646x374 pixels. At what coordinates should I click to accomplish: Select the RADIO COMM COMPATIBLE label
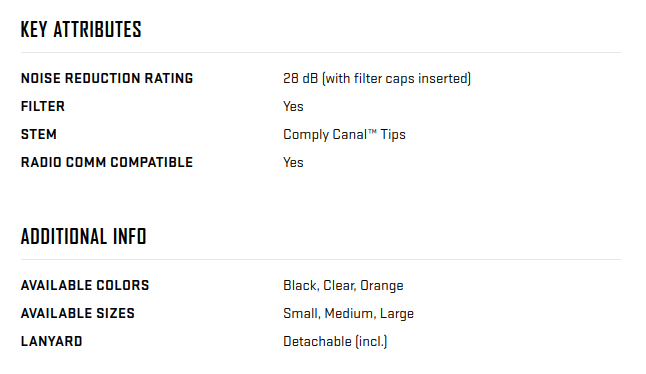[x=107, y=162]
